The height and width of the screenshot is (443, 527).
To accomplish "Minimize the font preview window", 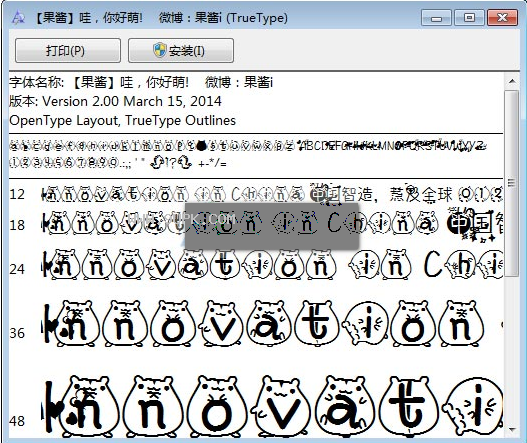I will [x=436, y=17].
